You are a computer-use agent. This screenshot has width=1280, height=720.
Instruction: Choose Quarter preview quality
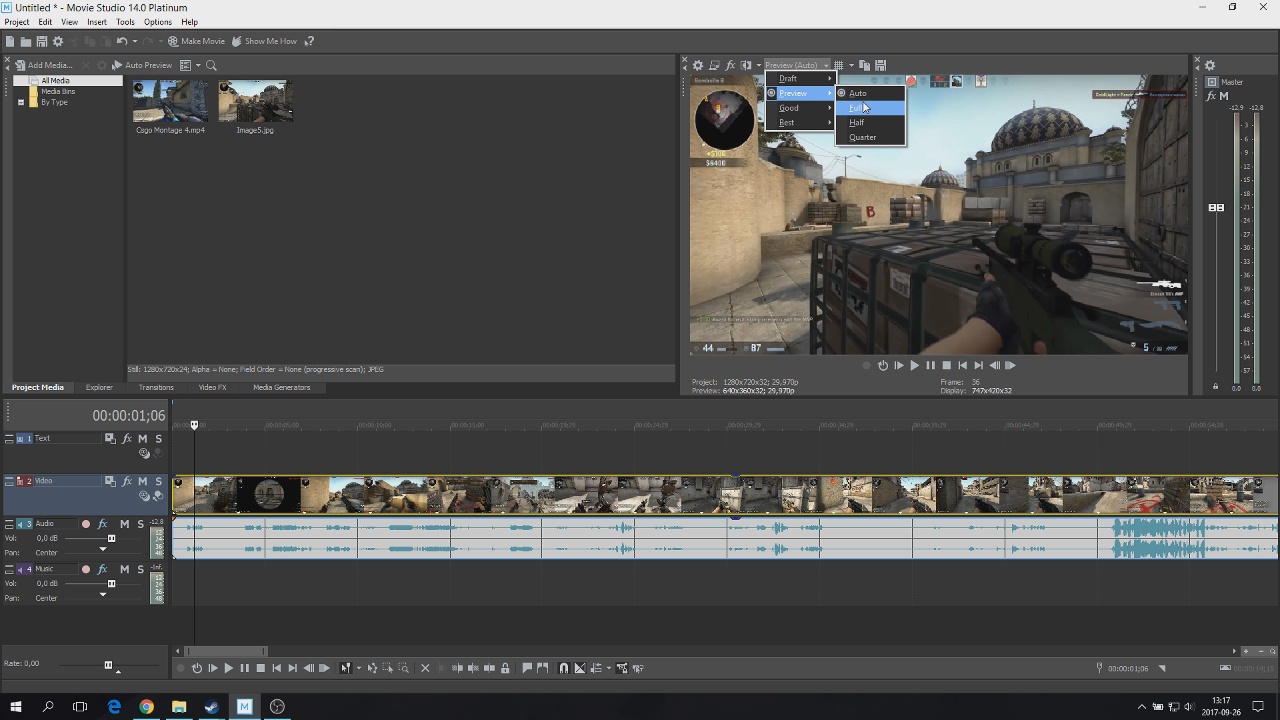coord(870,138)
